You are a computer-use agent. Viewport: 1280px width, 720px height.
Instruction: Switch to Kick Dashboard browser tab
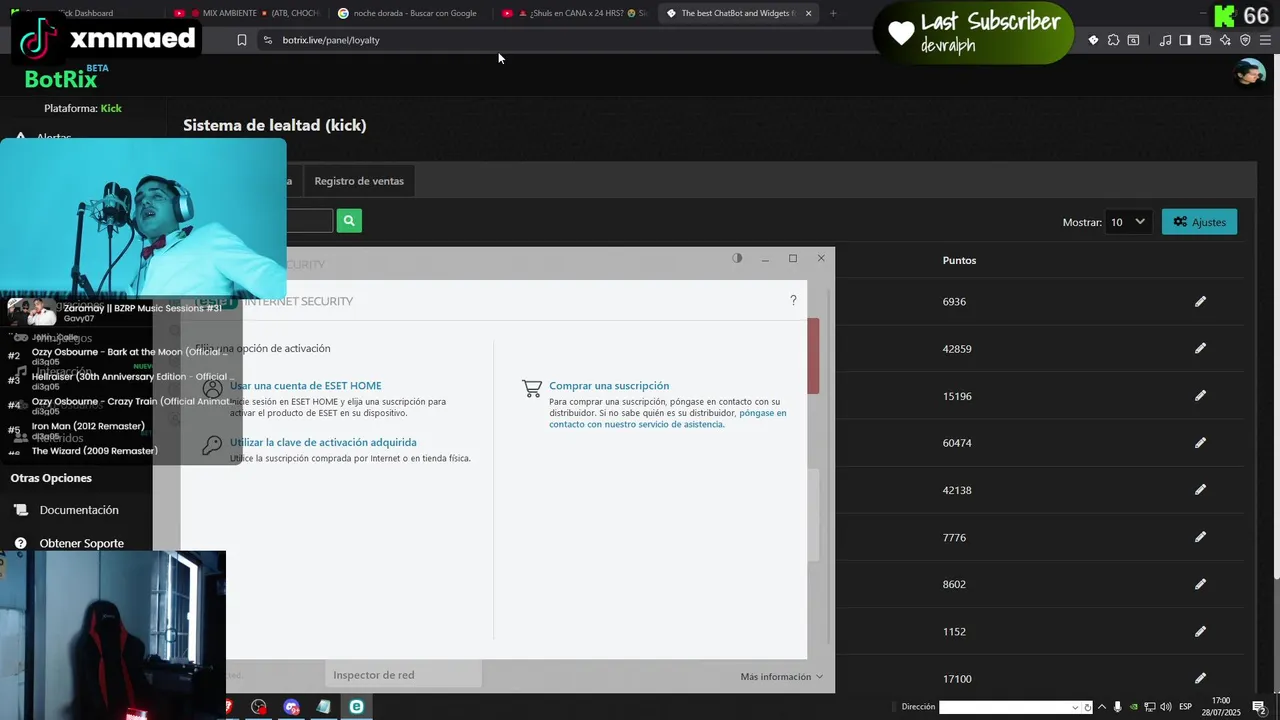pyautogui.click(x=83, y=13)
